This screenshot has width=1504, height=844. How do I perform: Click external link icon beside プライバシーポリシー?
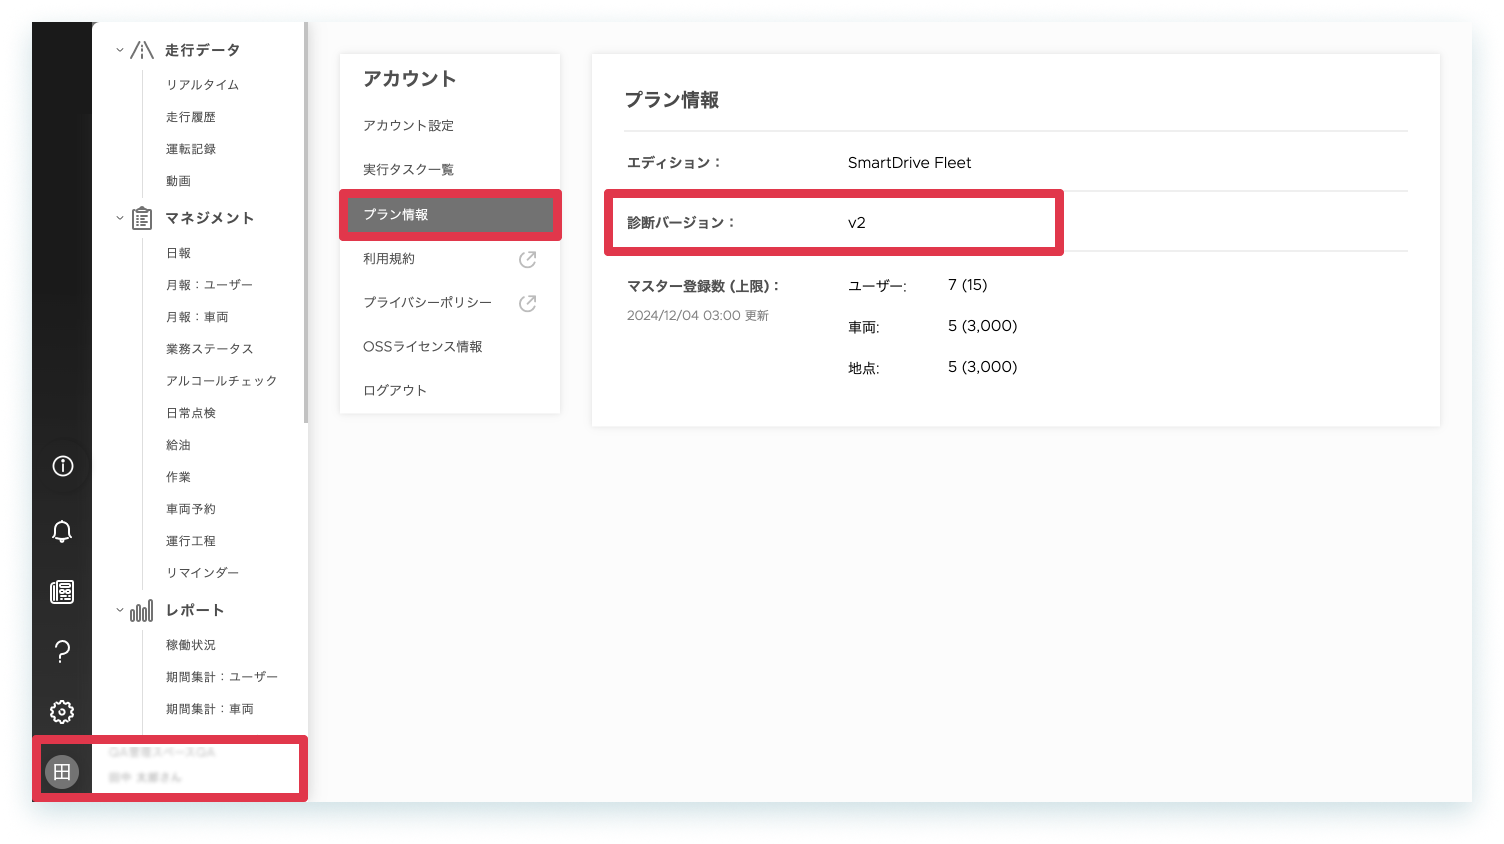(528, 303)
